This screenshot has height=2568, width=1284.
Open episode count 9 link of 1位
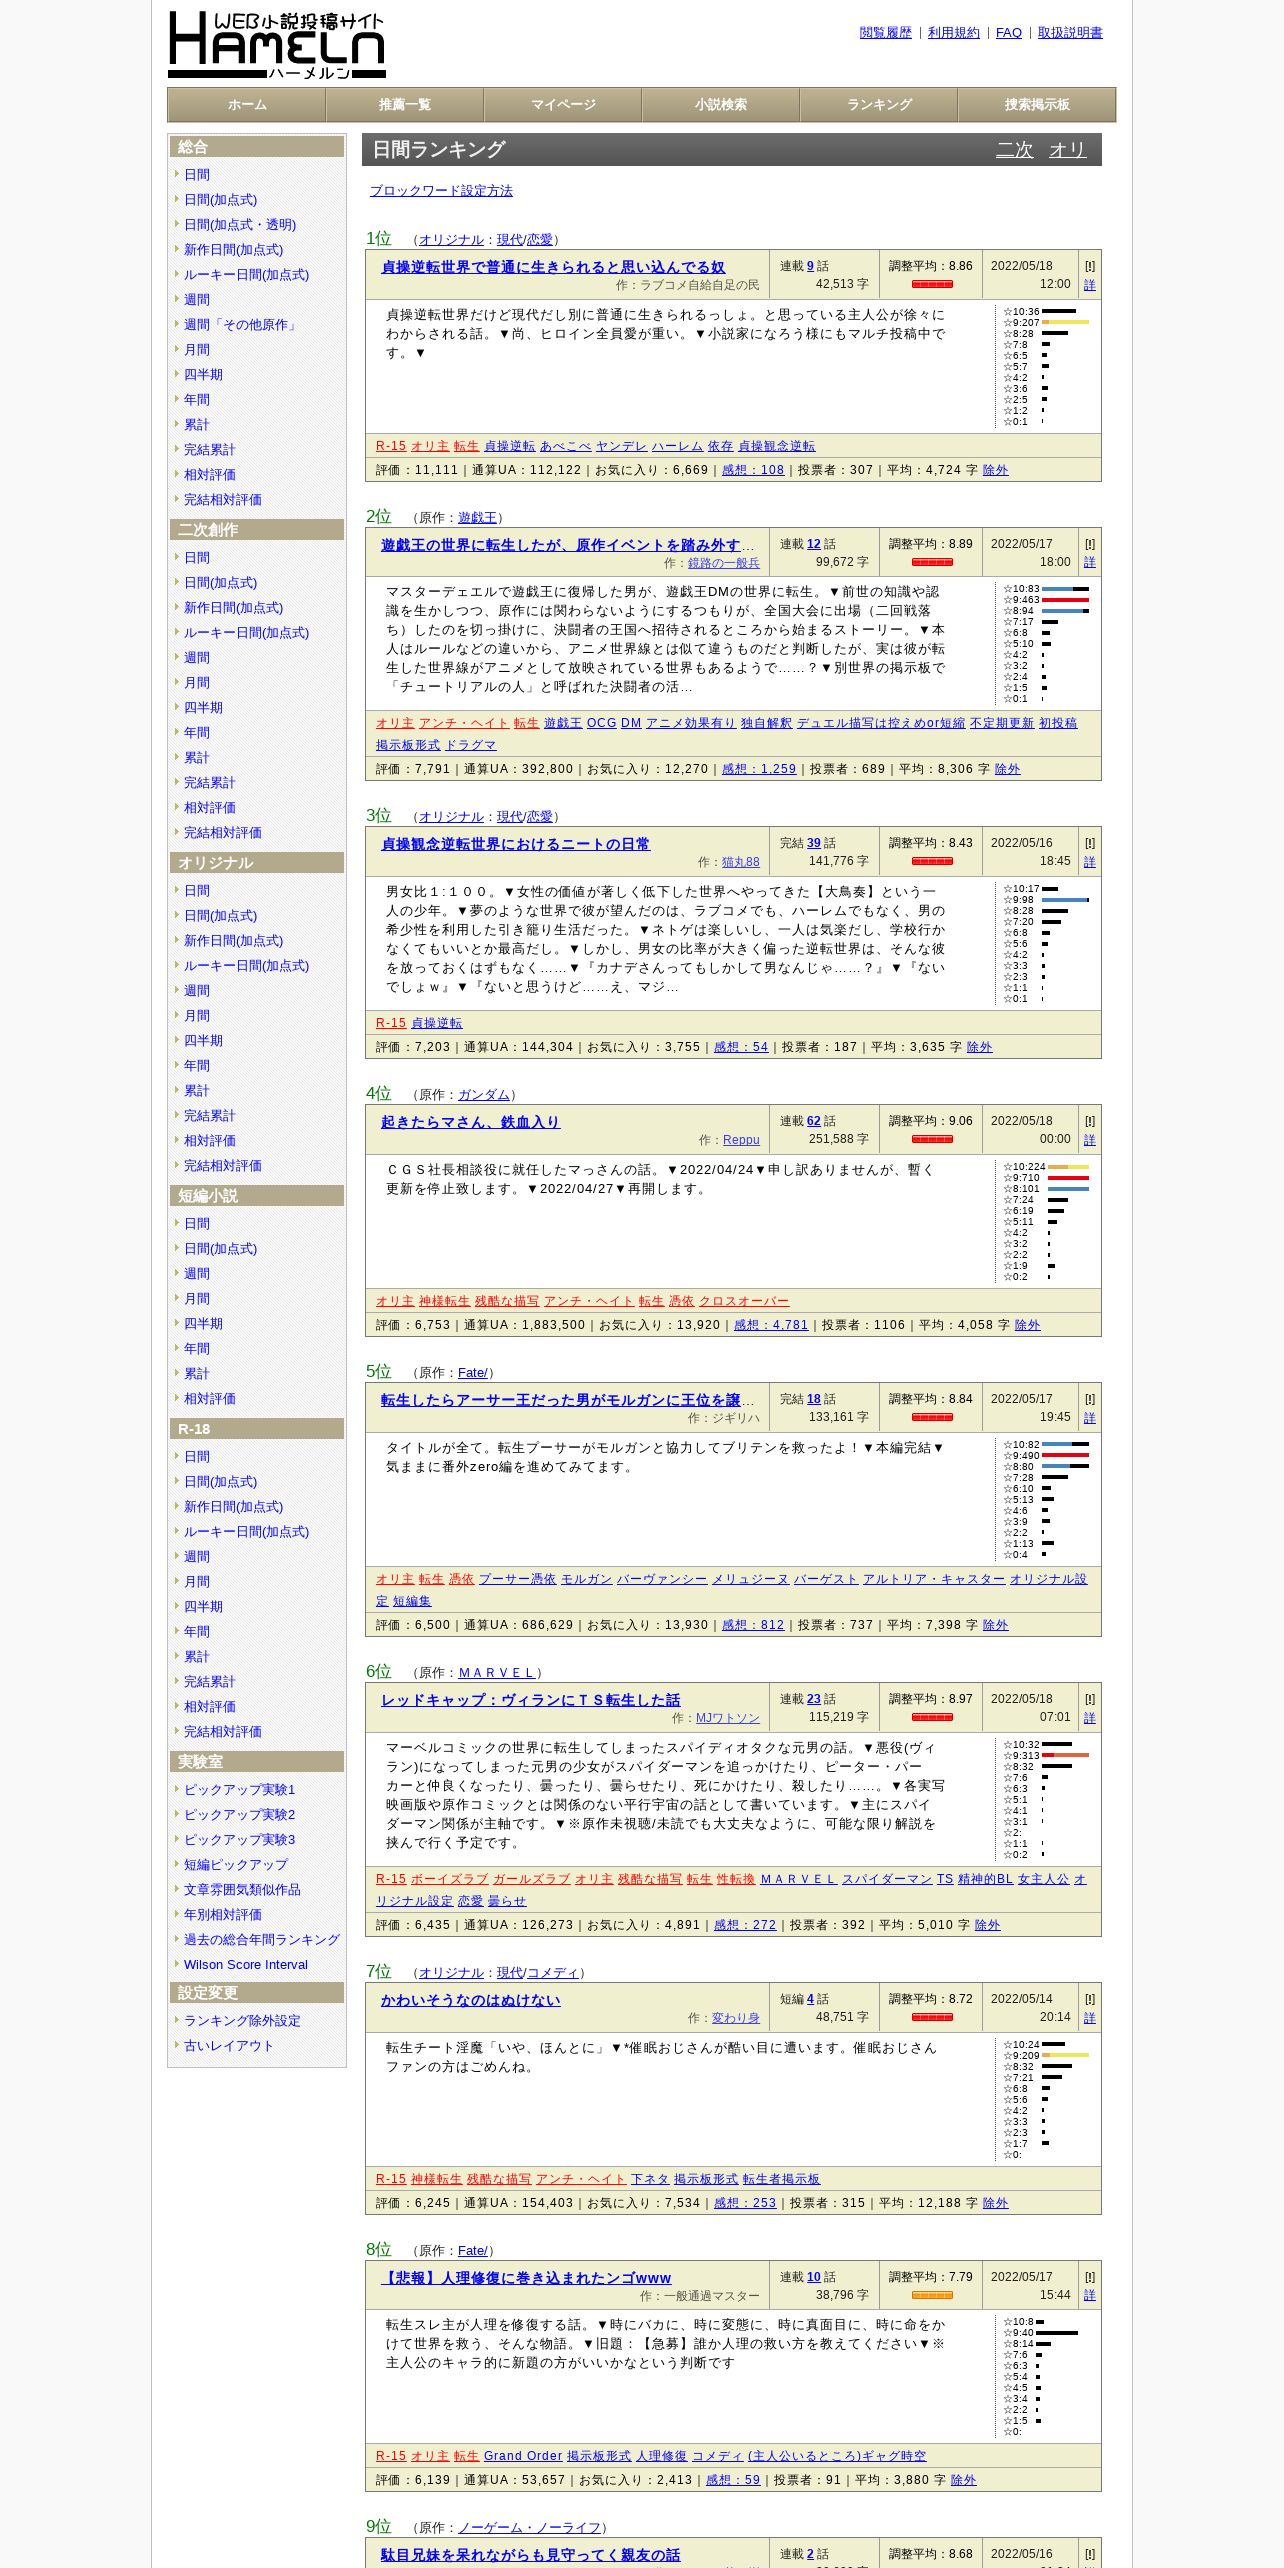(811, 266)
